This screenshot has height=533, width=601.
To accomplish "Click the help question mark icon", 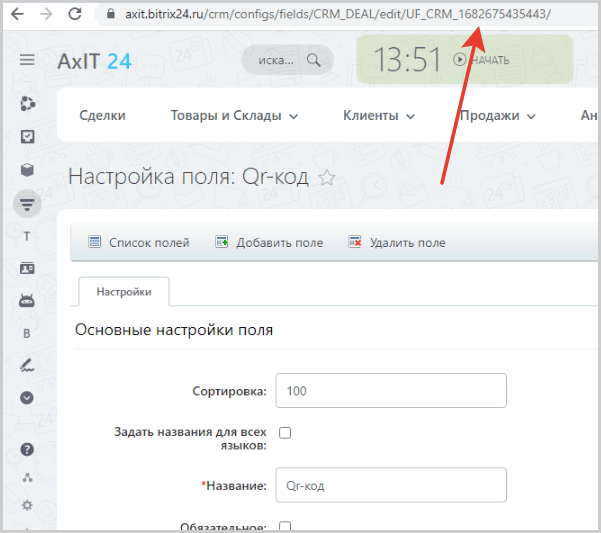I will (x=27, y=449).
